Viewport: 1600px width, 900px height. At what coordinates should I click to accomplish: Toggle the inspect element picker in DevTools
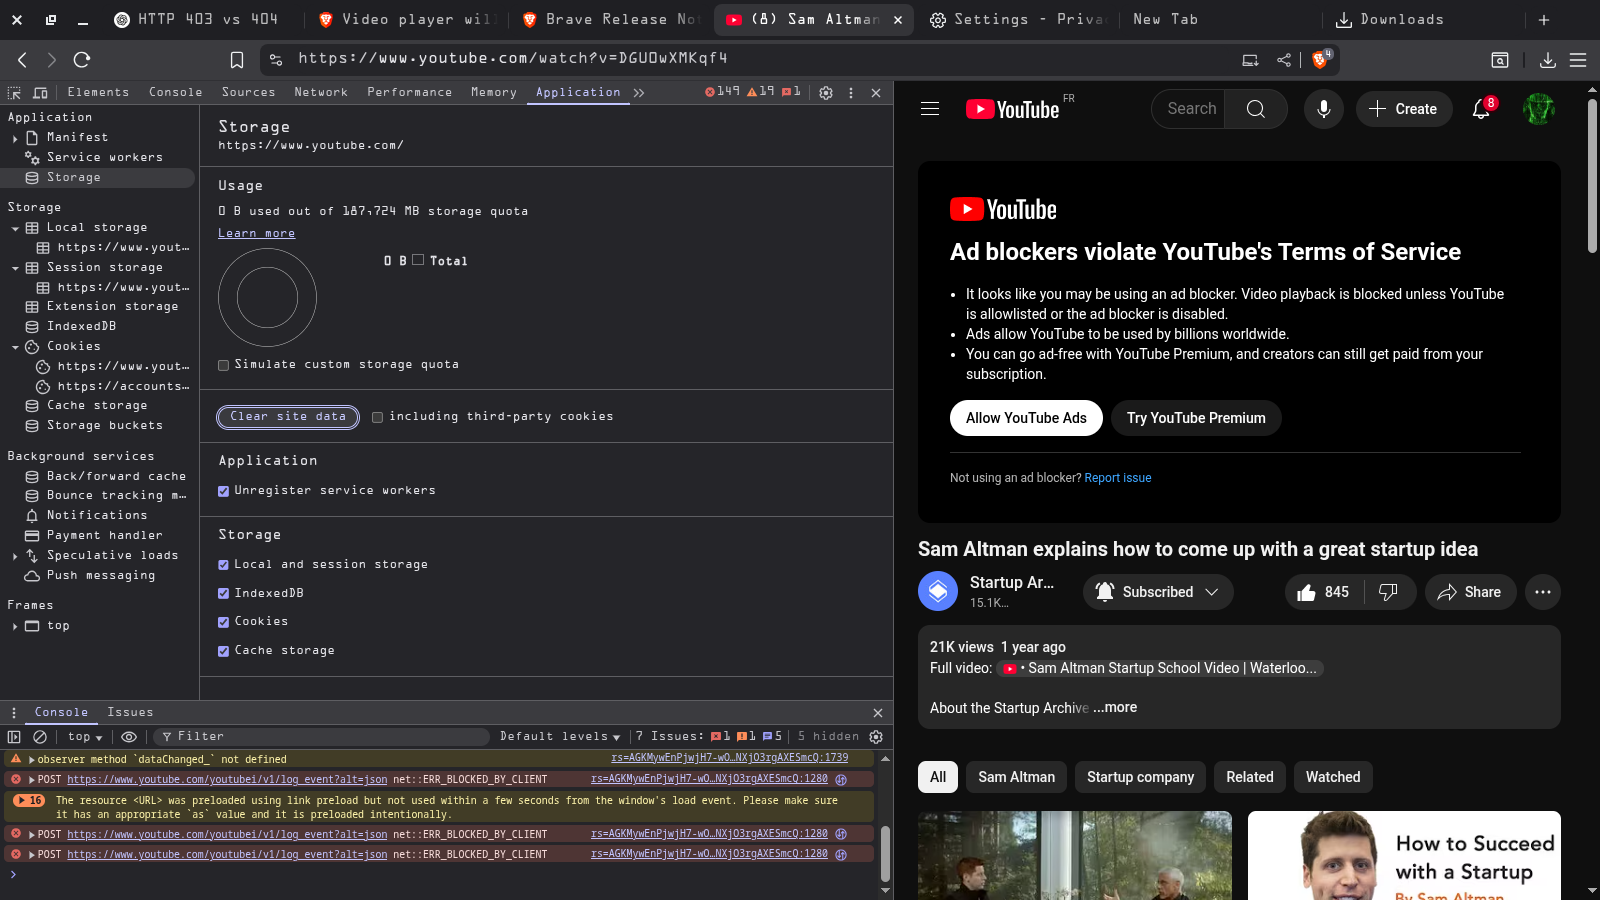click(x=14, y=93)
